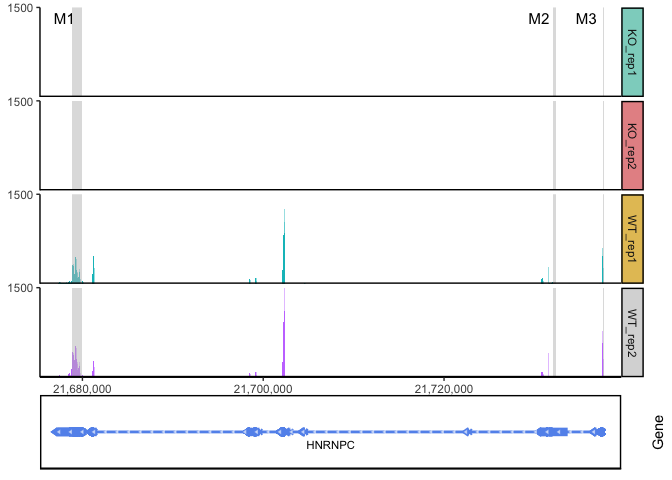Click the M1 gray highlight in KO_rep2 track
672x480 pixels.
77,145
